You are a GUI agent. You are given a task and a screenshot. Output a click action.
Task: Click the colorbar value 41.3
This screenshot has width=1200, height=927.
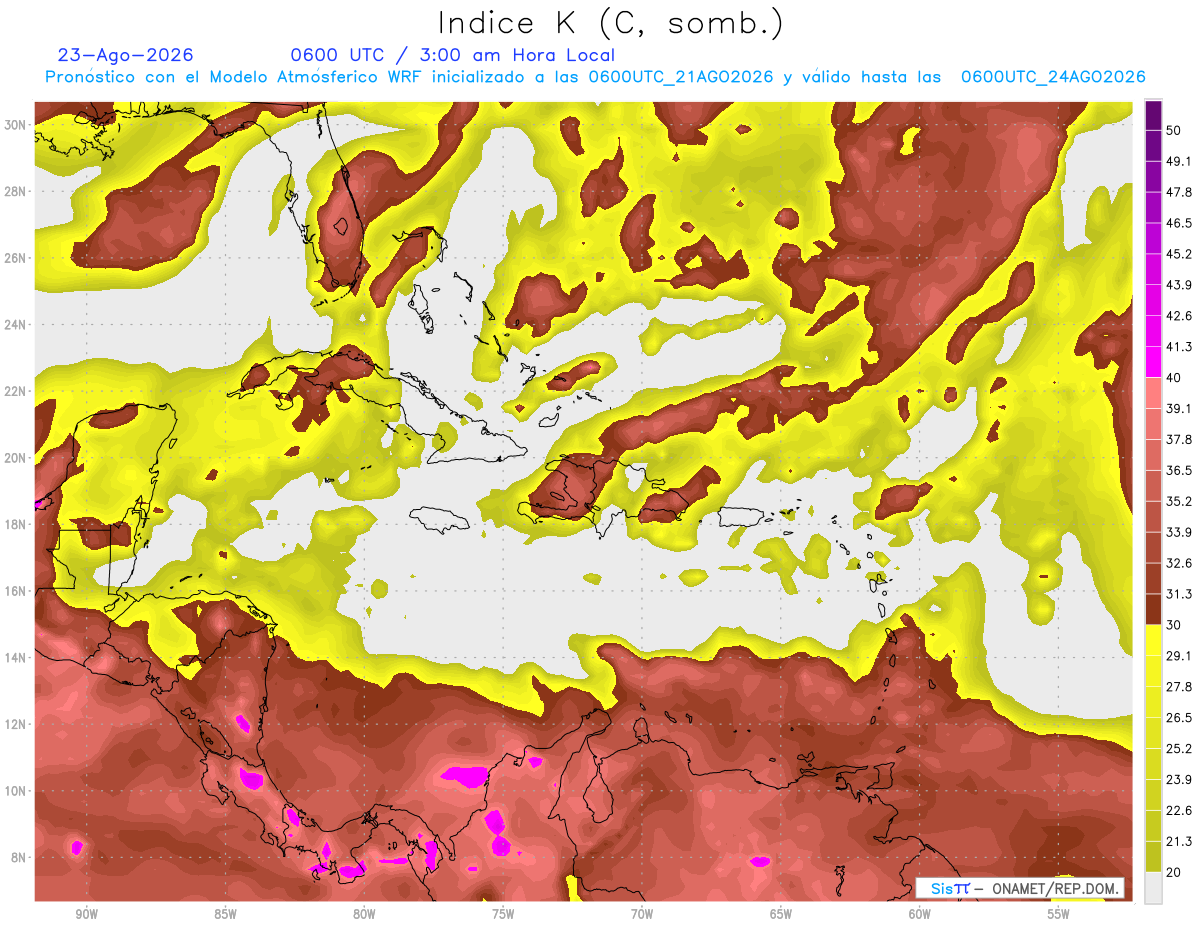tap(1179, 347)
